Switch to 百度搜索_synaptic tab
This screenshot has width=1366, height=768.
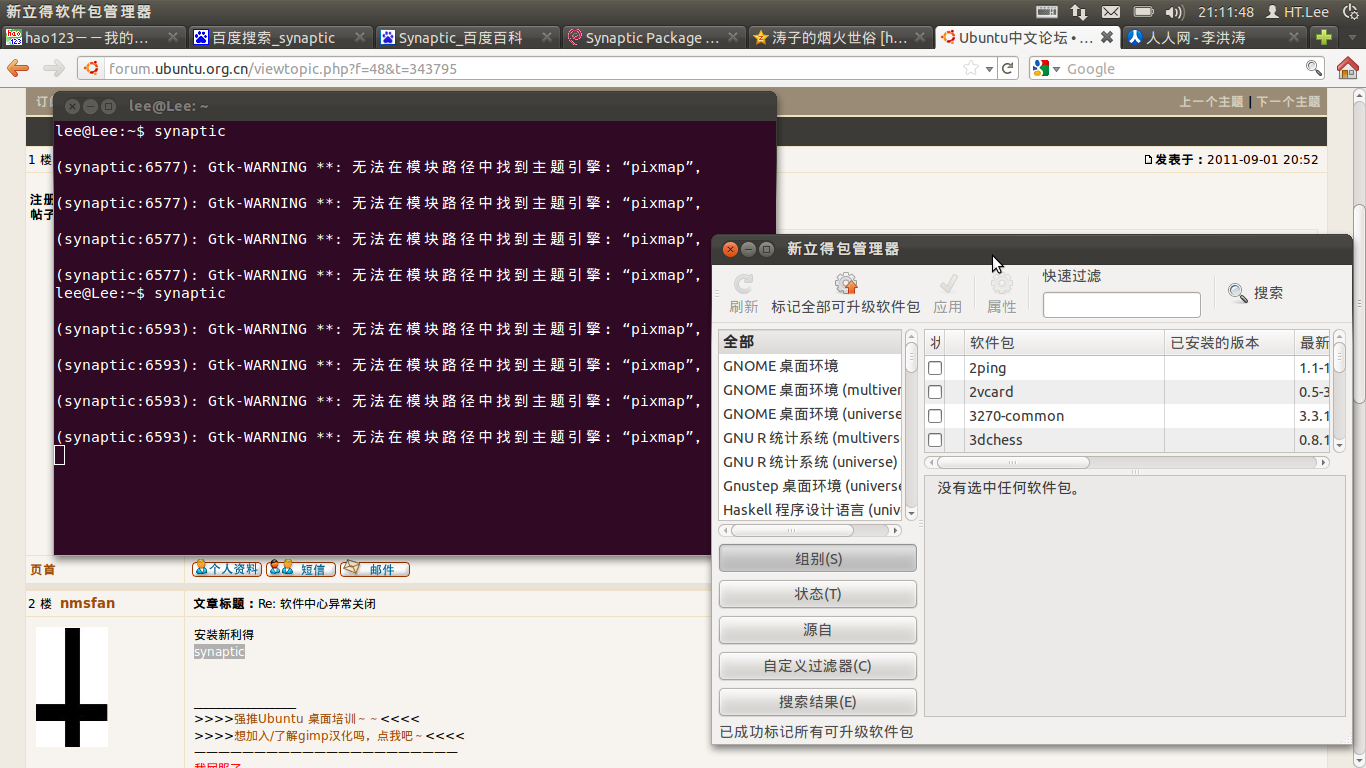[280, 37]
